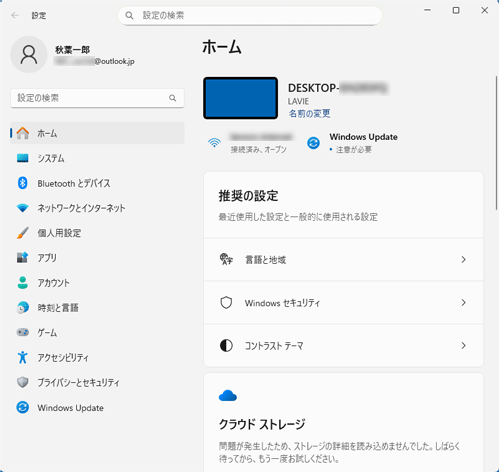Go to Bluetooth とデバイス
Viewport: 499px width, 472px height.
point(97,183)
